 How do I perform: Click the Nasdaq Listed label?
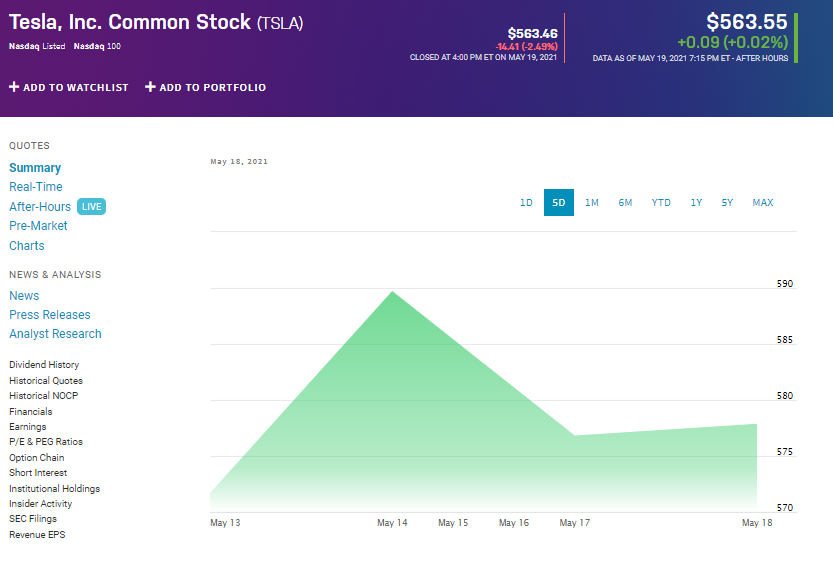[37, 46]
